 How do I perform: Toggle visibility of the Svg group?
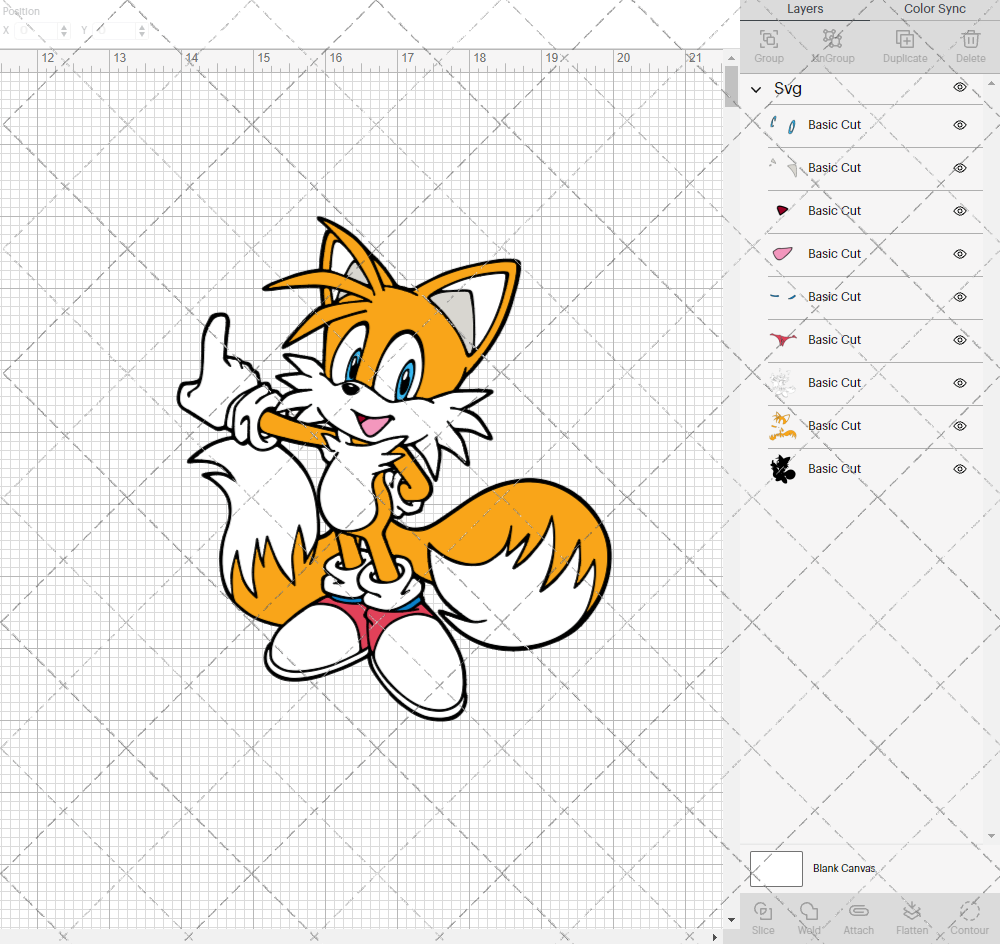(960, 87)
